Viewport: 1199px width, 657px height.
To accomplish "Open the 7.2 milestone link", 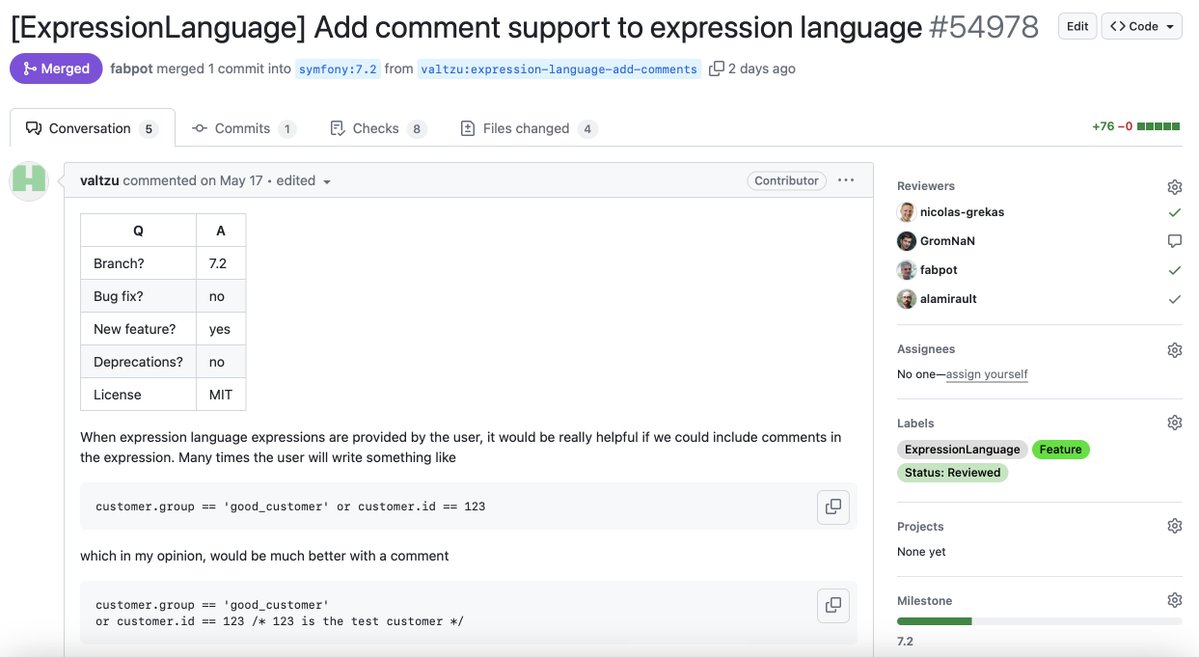I will [x=905, y=642].
